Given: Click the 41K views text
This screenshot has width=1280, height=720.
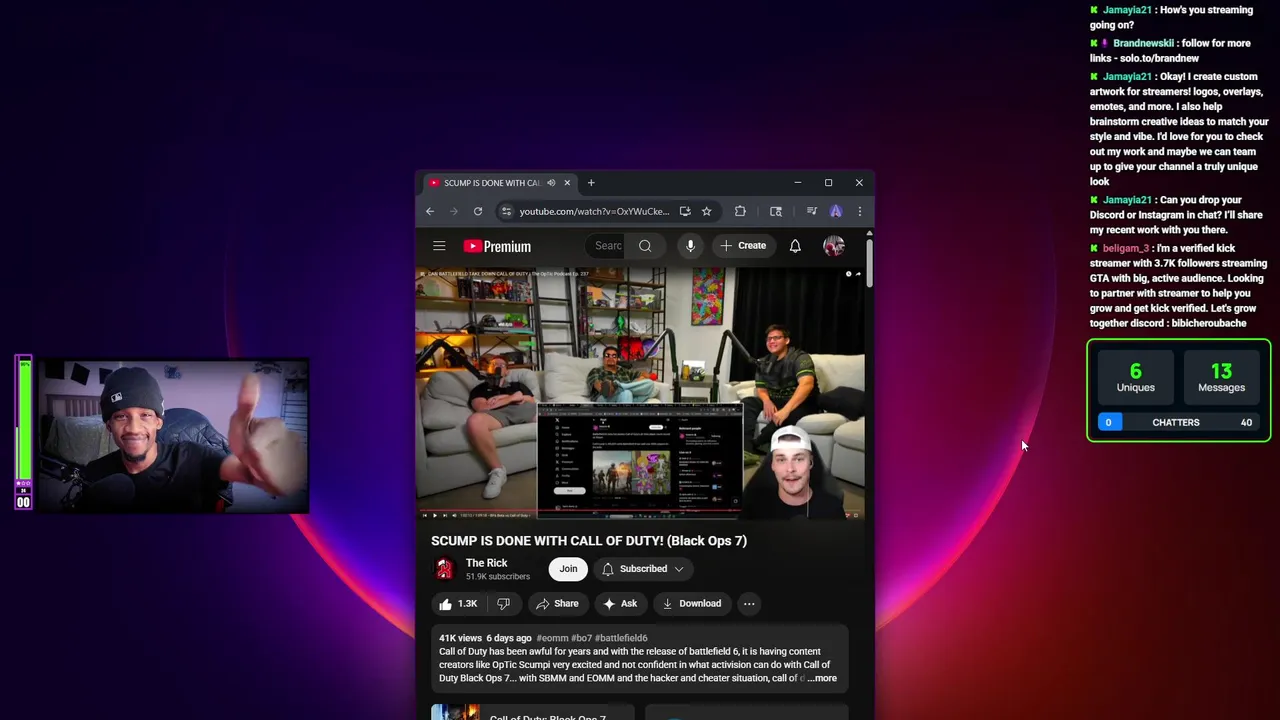Looking at the screenshot, I should point(460,638).
